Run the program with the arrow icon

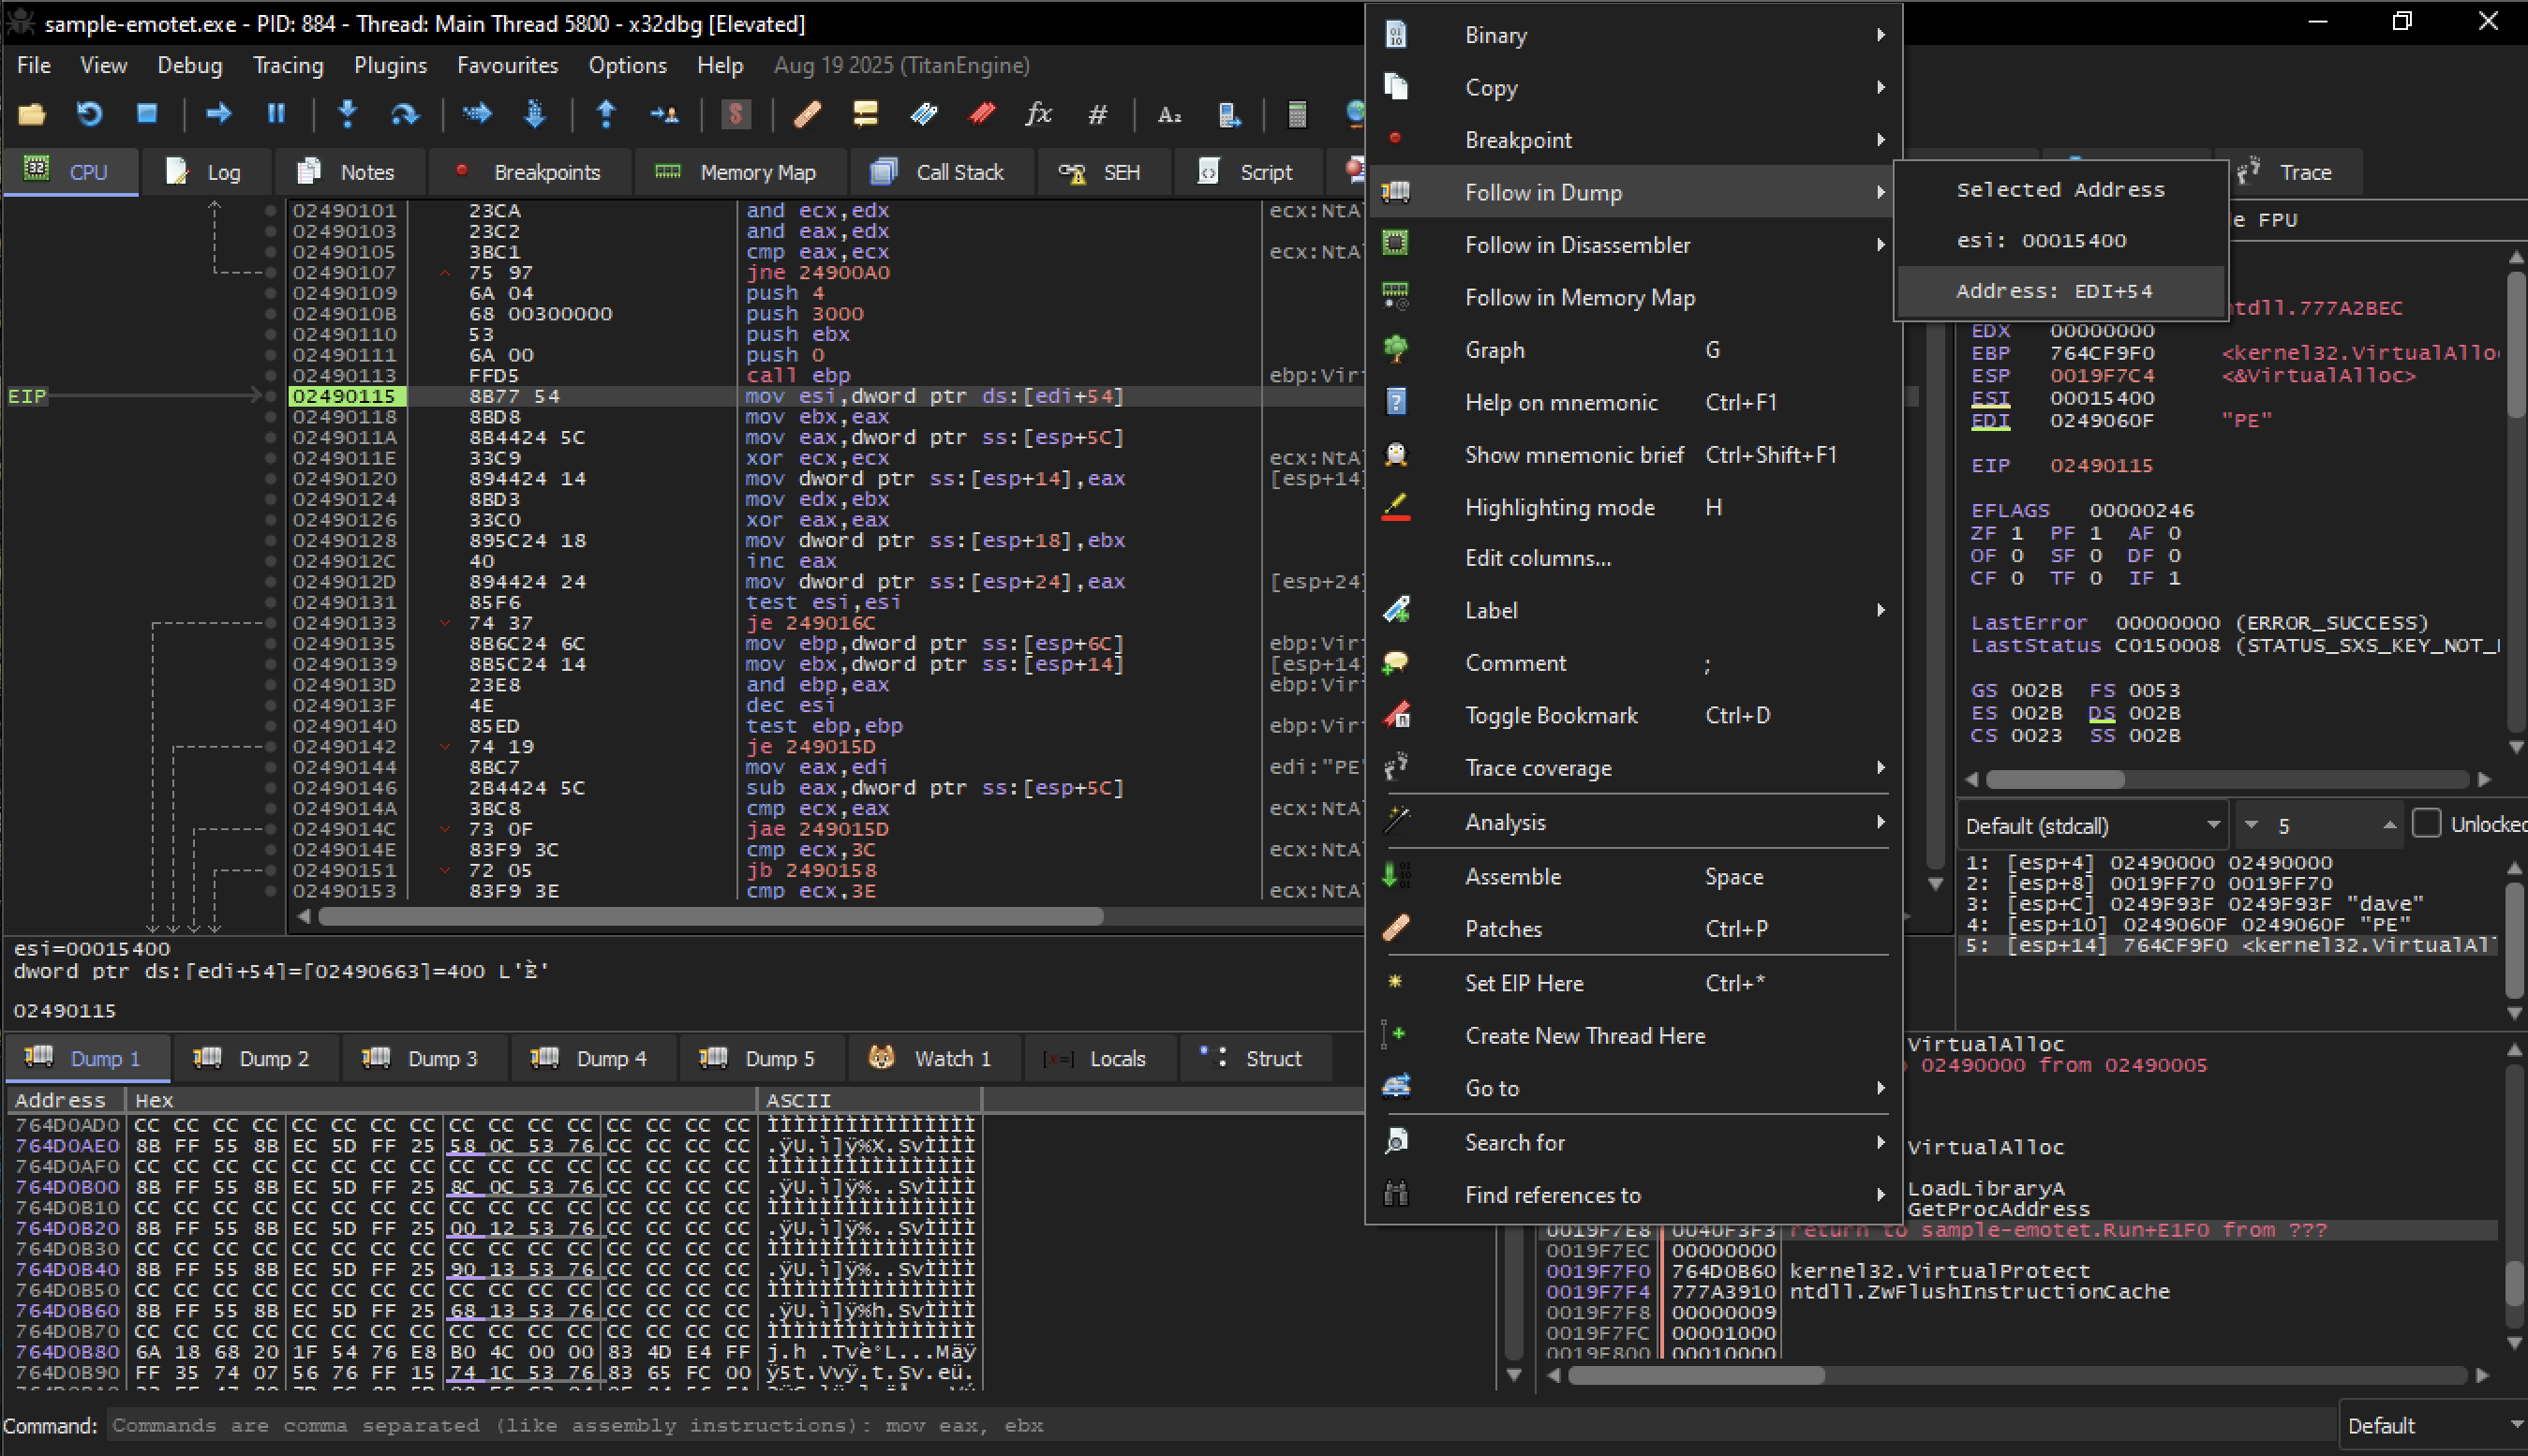tap(218, 114)
